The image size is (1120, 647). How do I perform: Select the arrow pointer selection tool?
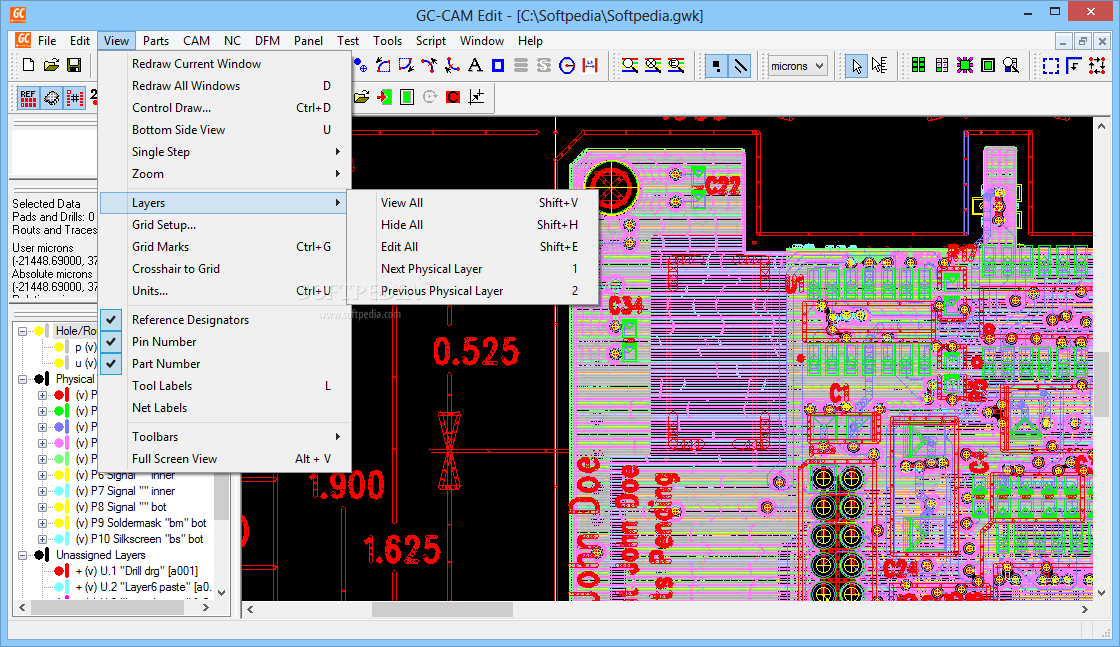[x=856, y=66]
